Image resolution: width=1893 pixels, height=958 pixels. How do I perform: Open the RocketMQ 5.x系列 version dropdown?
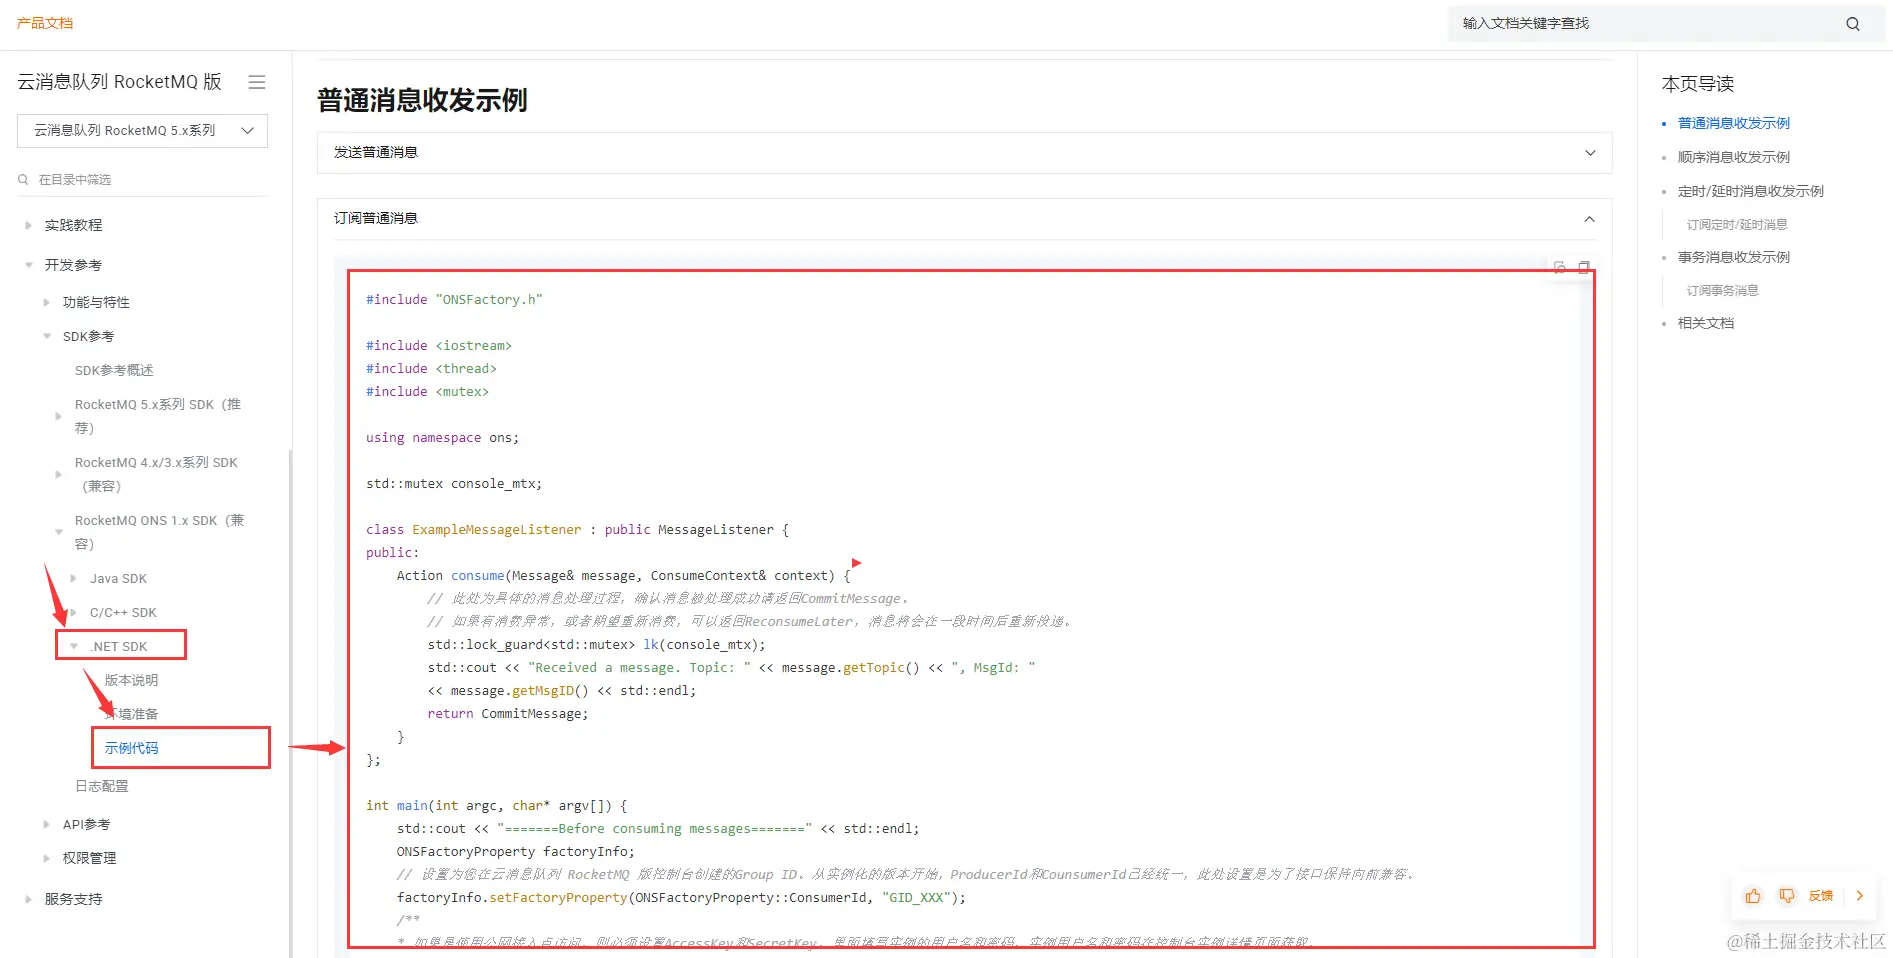point(142,131)
